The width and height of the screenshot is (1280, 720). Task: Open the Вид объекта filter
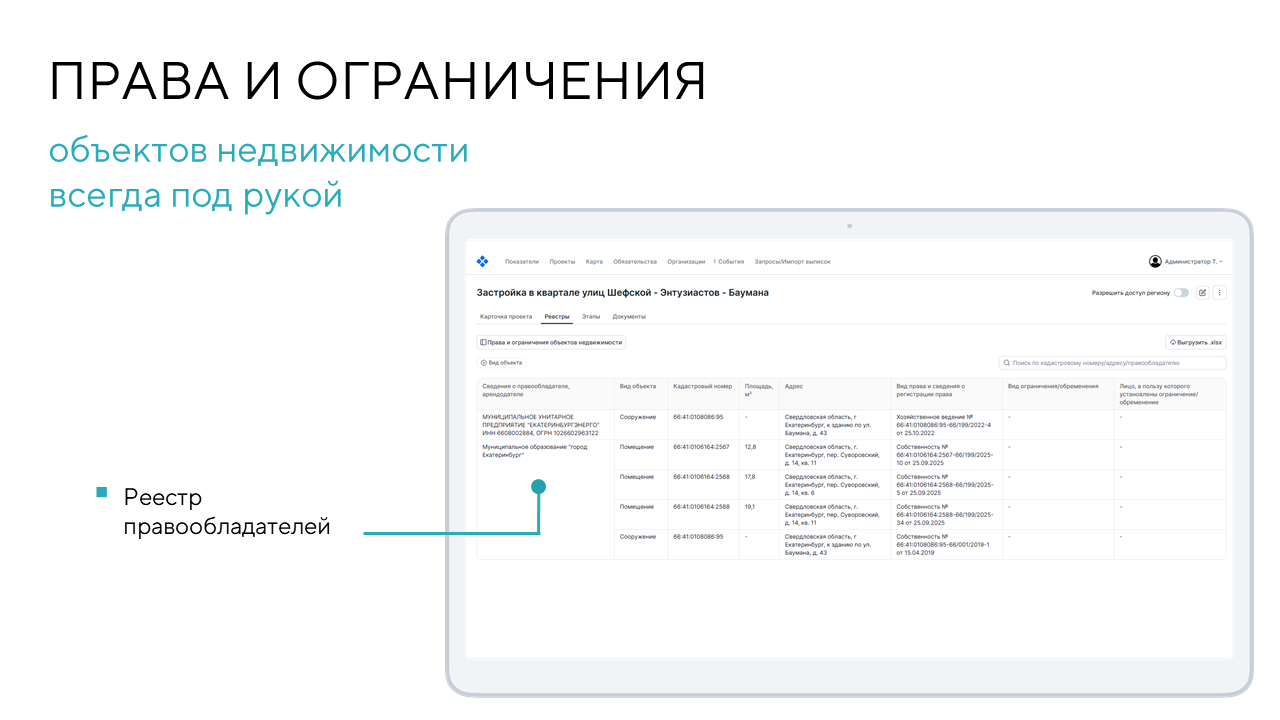click(x=501, y=363)
